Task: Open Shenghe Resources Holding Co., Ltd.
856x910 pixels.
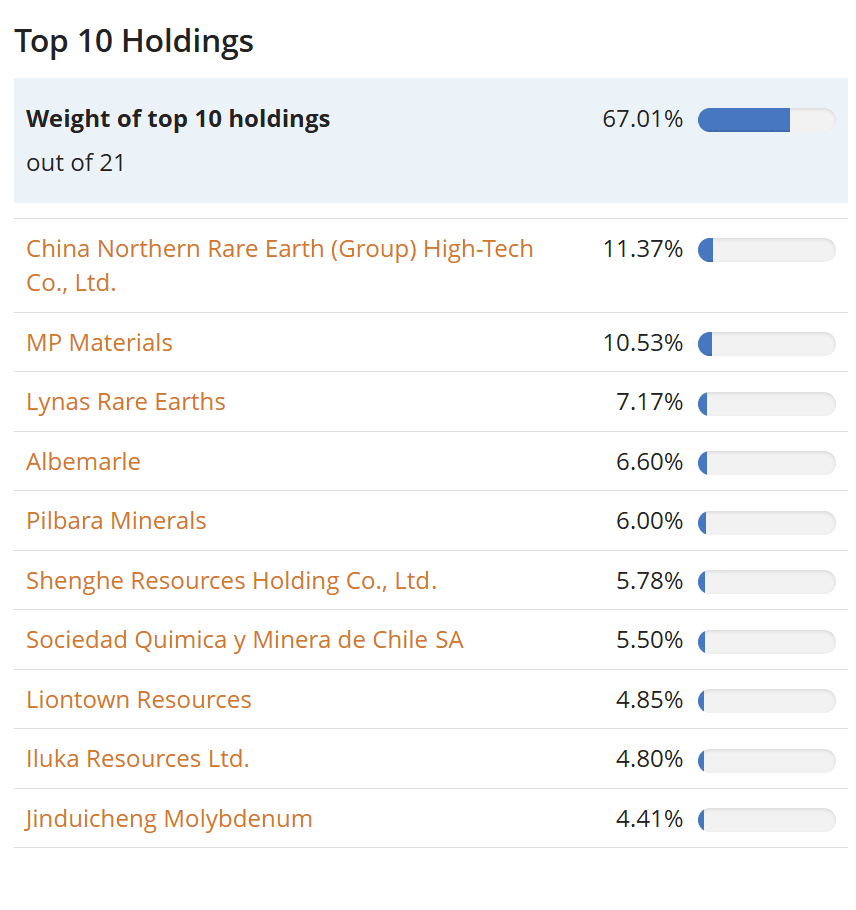Action: [231, 580]
